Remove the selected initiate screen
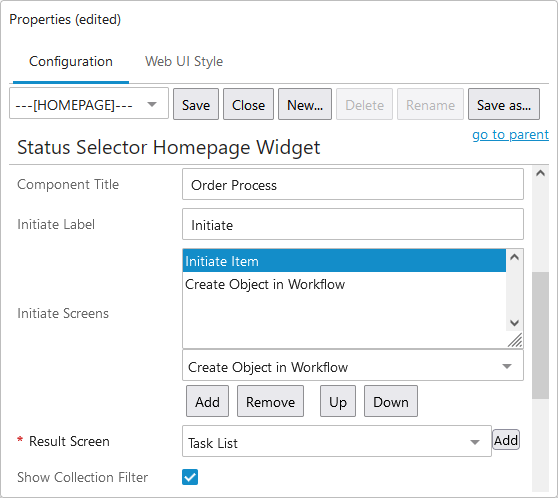Viewport: 558px width, 498px height. [270, 402]
